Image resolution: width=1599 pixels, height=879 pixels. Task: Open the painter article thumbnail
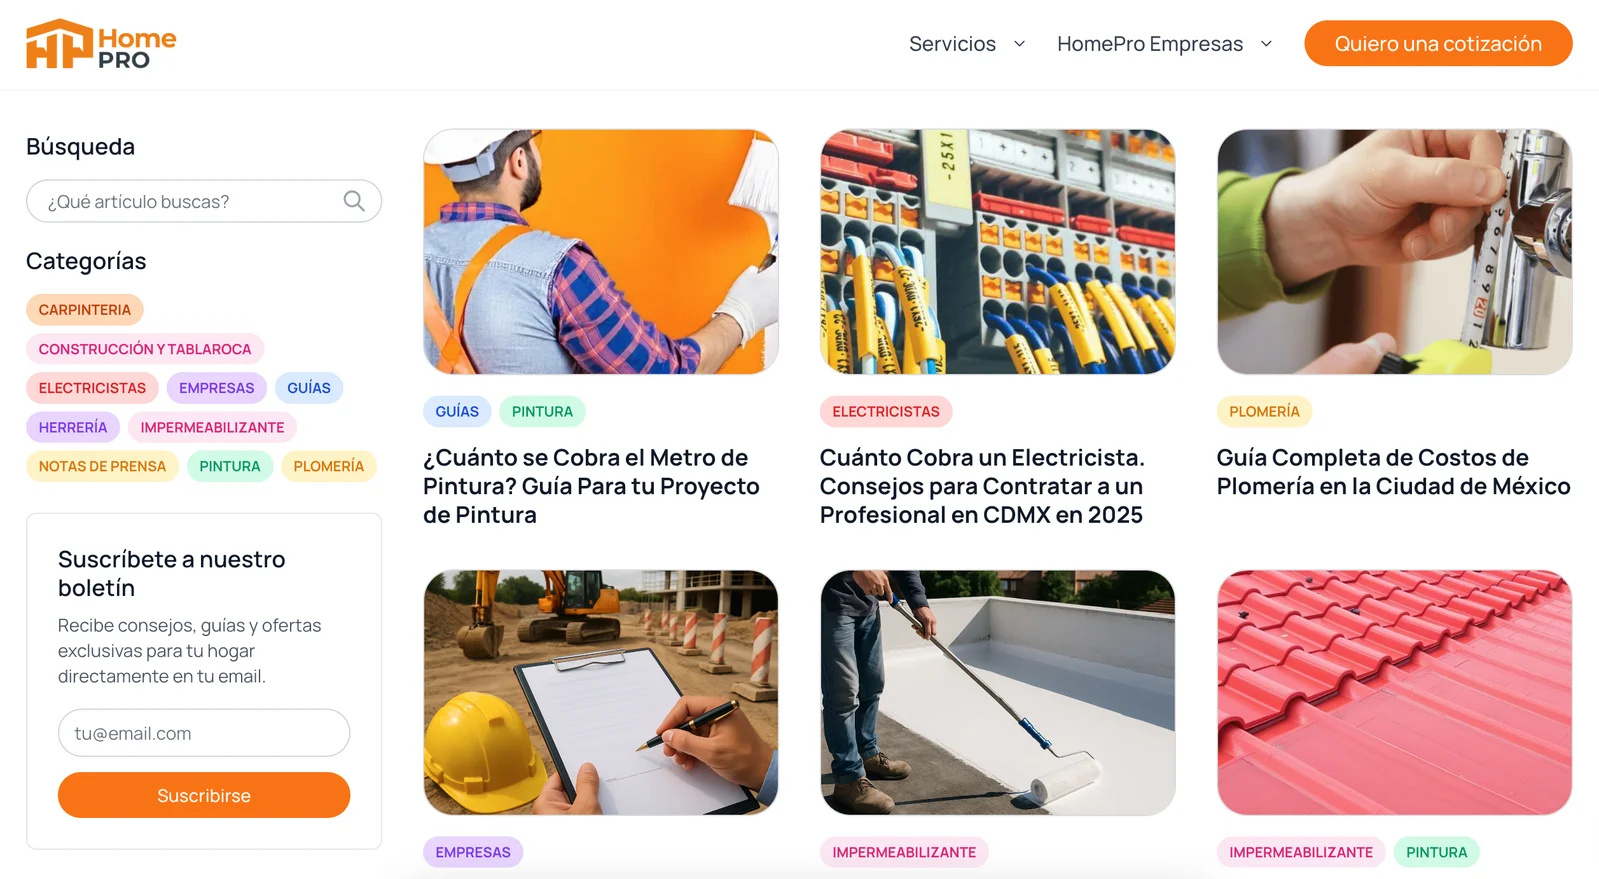click(x=601, y=252)
